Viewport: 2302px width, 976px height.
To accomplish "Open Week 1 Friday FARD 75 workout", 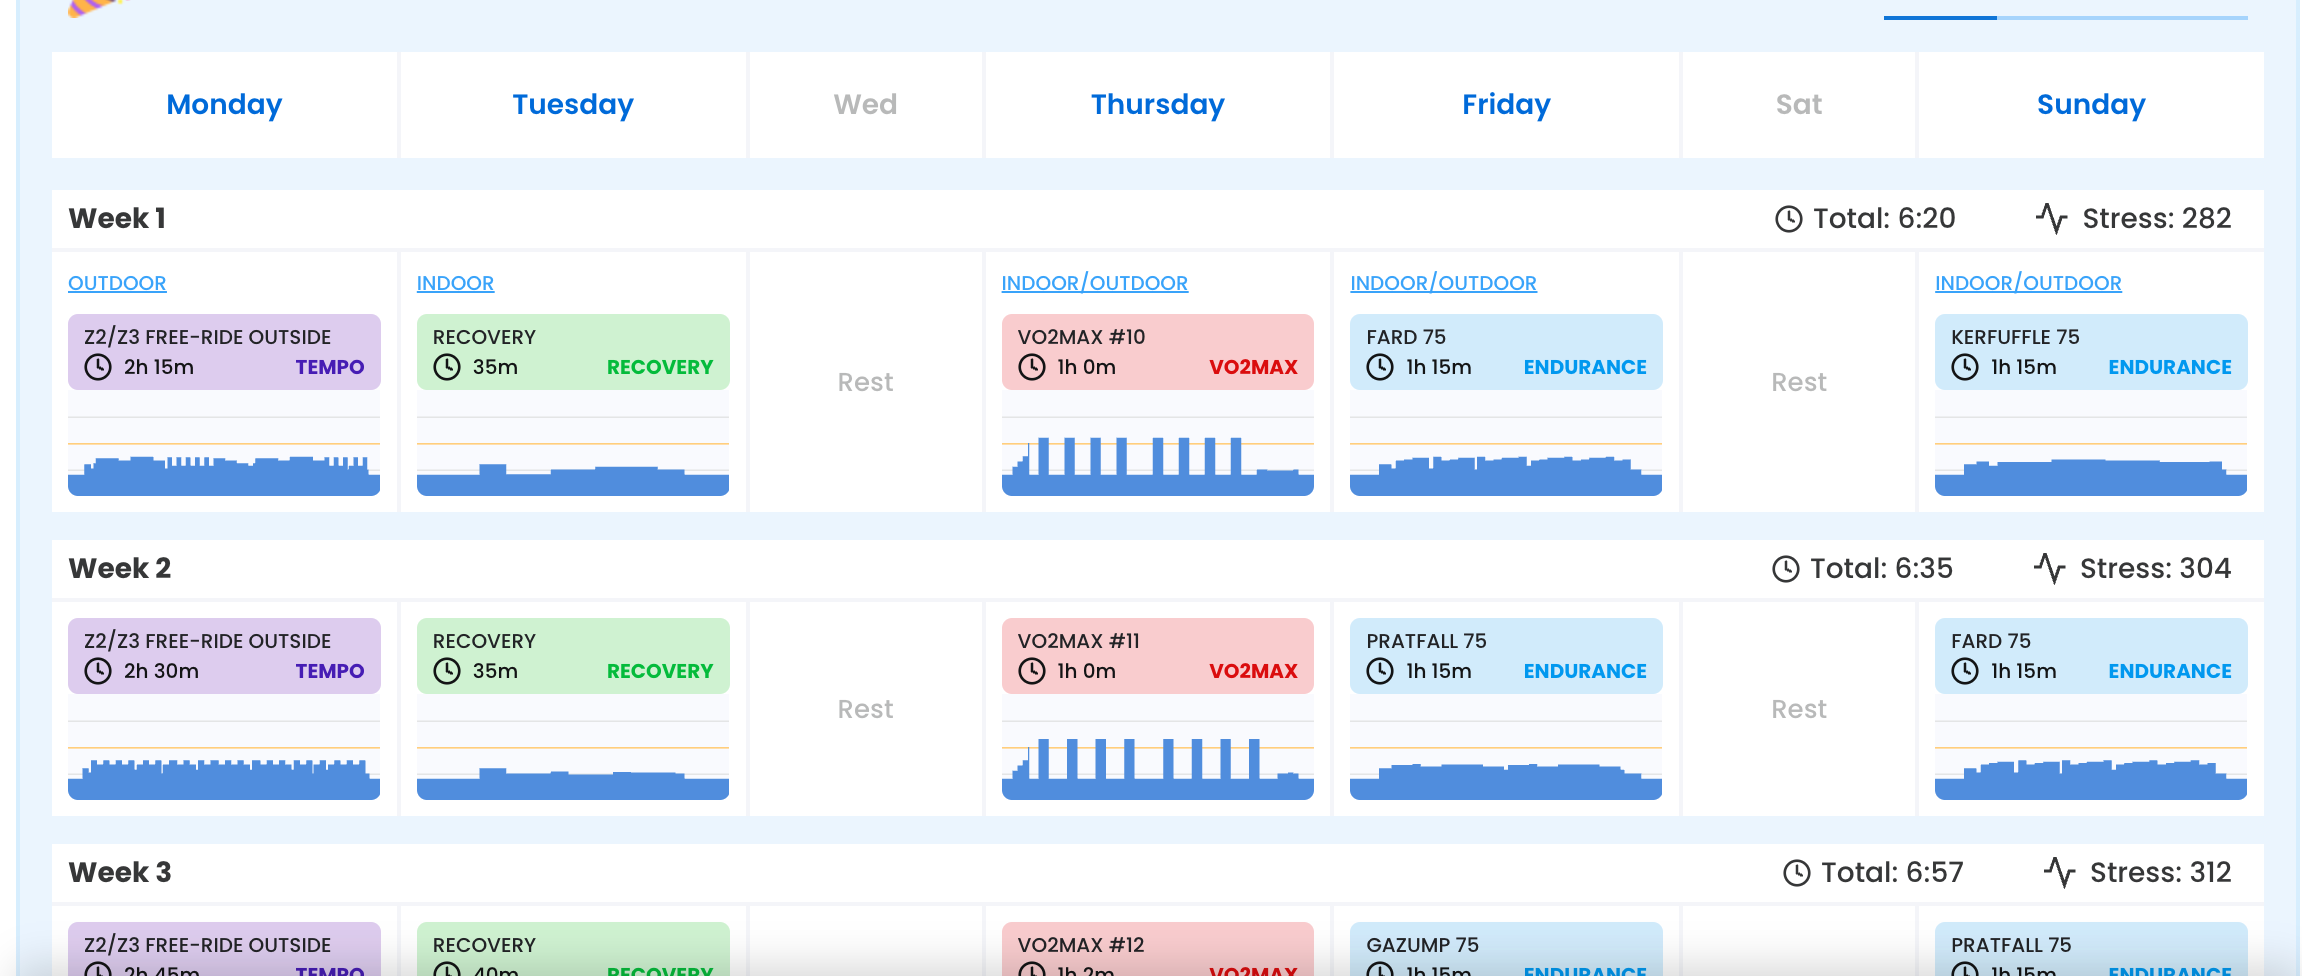I will [x=1506, y=352].
